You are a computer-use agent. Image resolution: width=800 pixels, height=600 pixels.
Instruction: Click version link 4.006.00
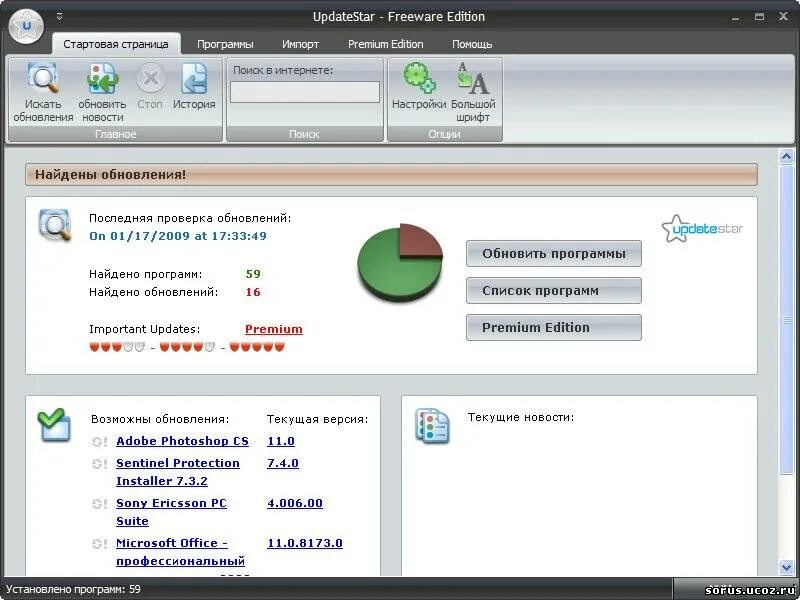tap(295, 503)
